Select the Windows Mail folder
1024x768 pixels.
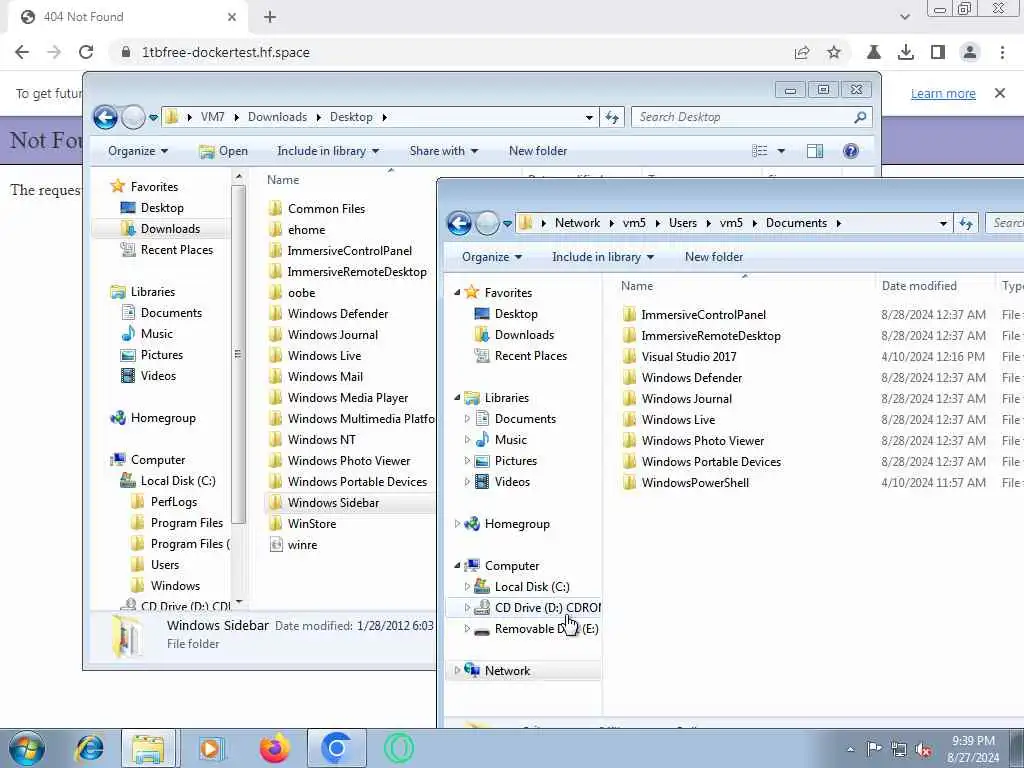pyautogui.click(x=316, y=376)
